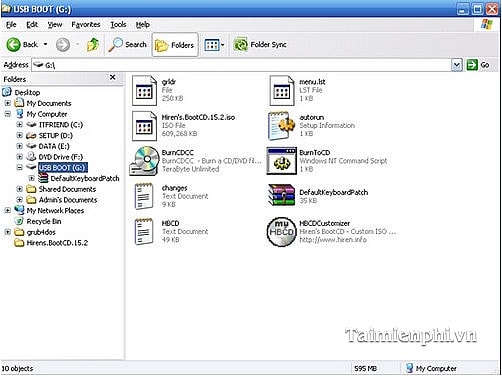The image size is (502, 377).
Task: Open the Help menu
Action: pyautogui.click(x=143, y=25)
